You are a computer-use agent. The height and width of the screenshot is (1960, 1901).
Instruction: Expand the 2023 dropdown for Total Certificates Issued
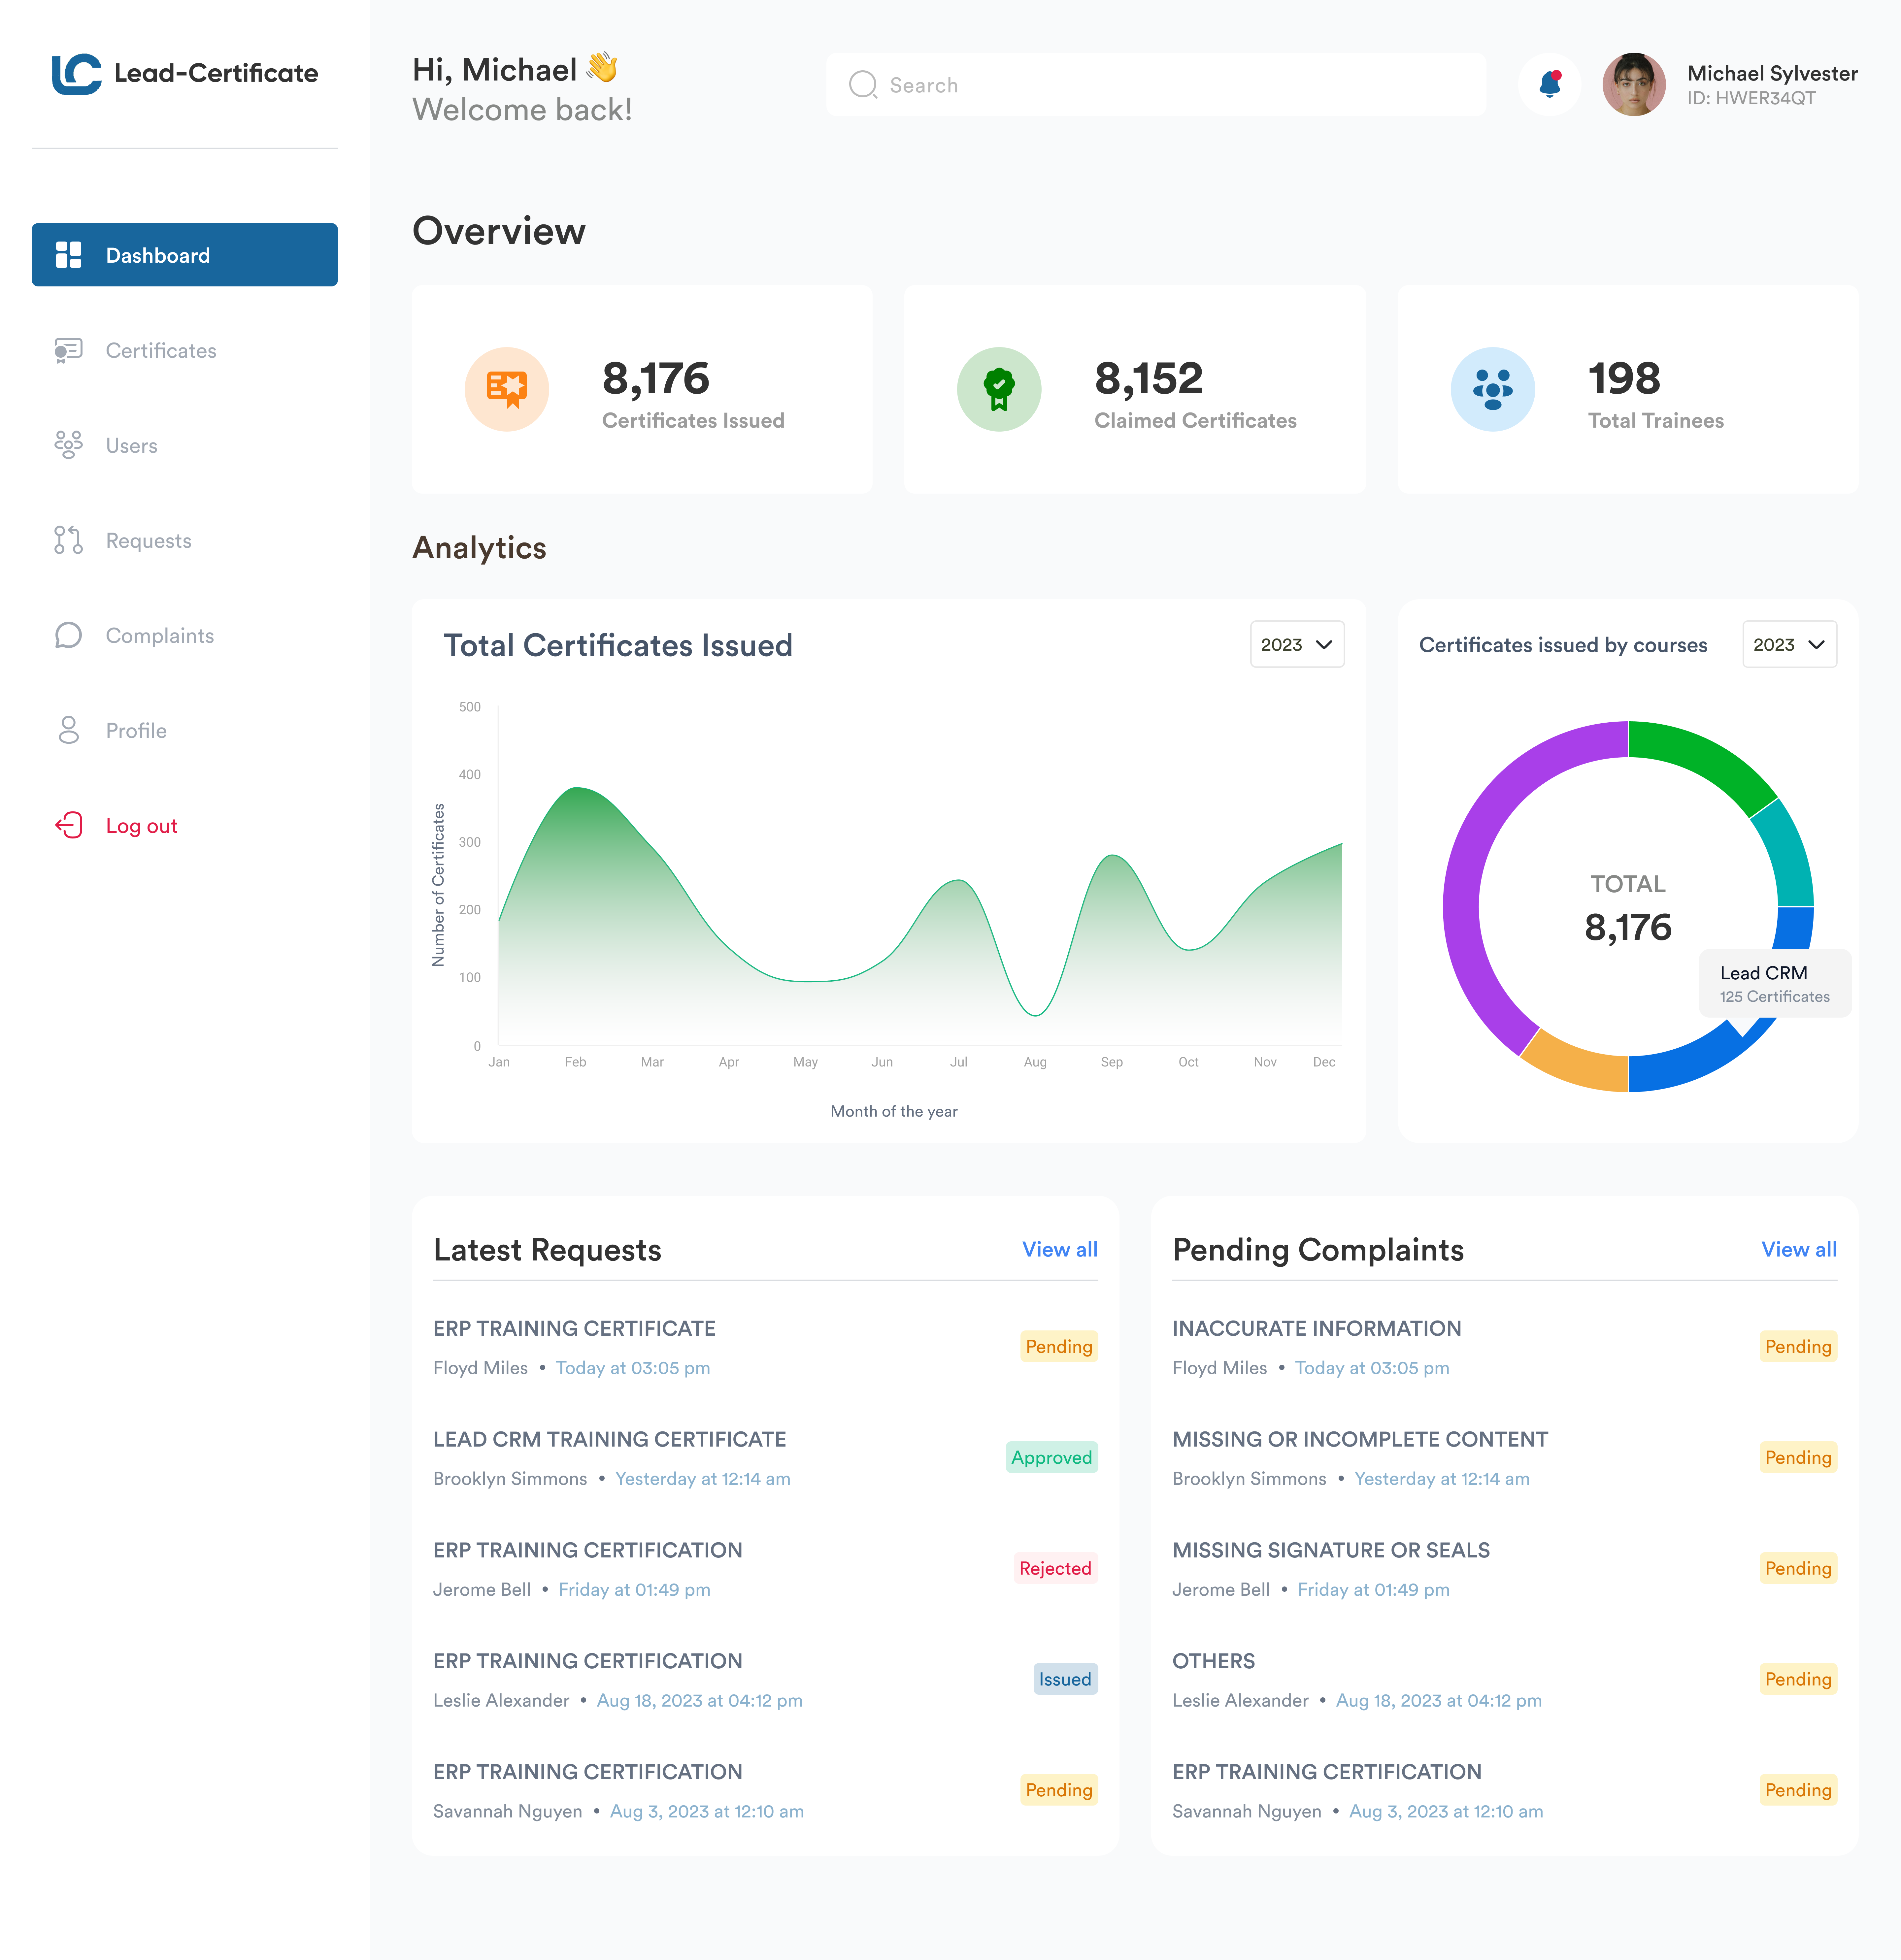[1297, 644]
